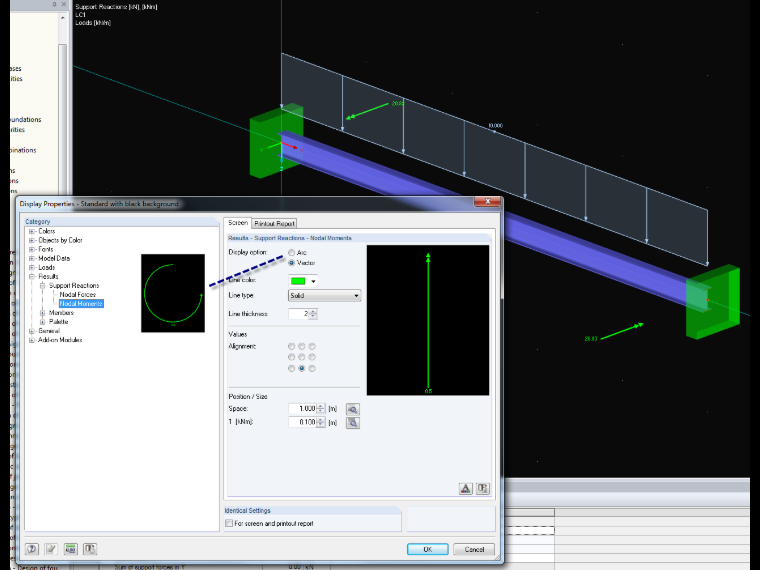Choose top-center values alignment radio
The image size is (760, 570).
click(x=301, y=346)
